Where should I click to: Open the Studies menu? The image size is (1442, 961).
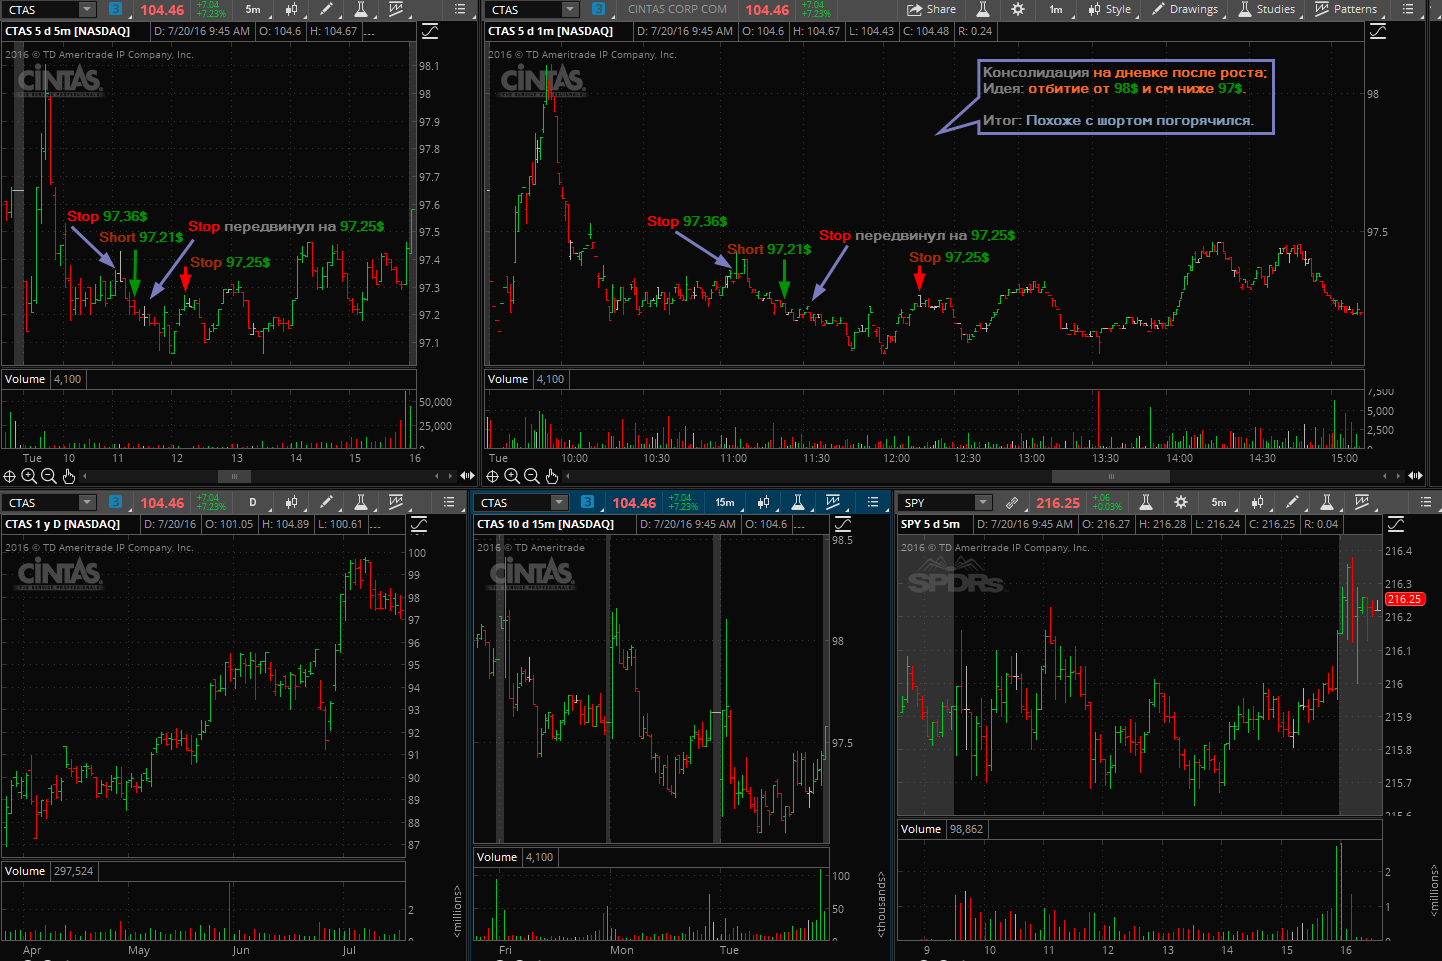[1266, 9]
